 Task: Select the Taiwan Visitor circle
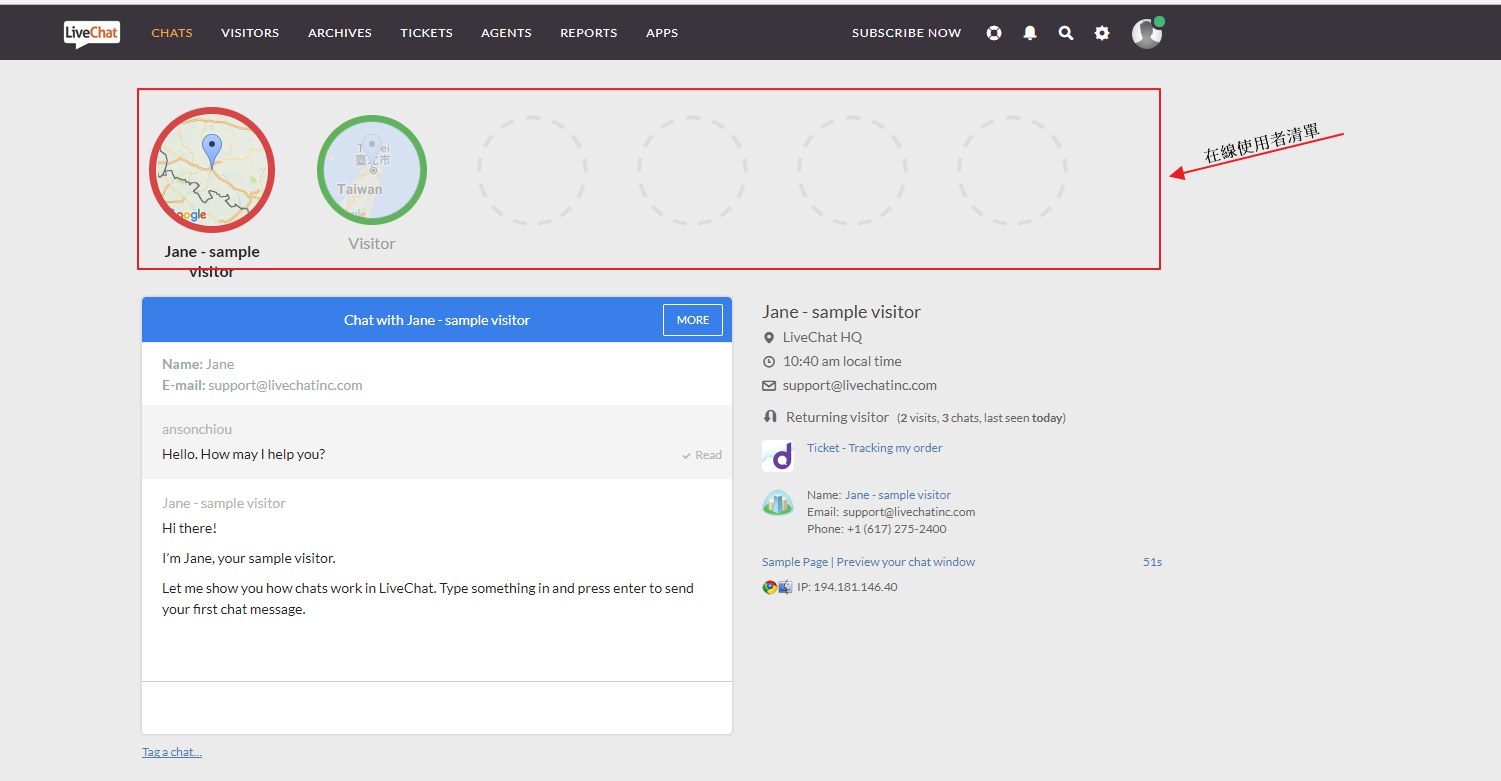372,170
